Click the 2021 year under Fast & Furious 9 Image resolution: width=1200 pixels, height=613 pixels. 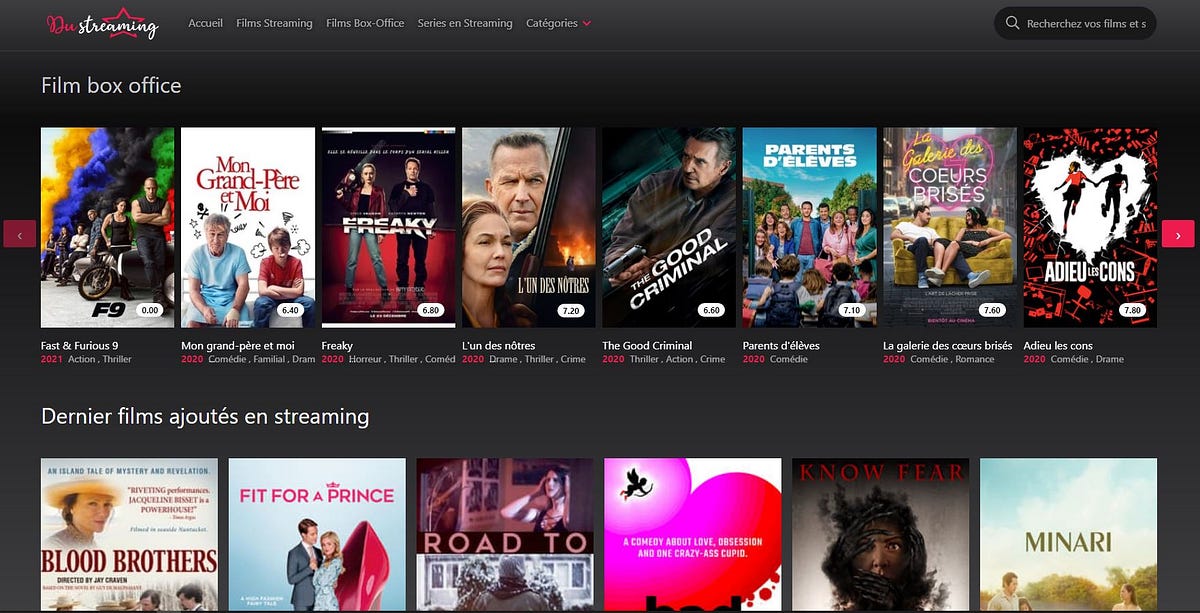click(x=52, y=359)
